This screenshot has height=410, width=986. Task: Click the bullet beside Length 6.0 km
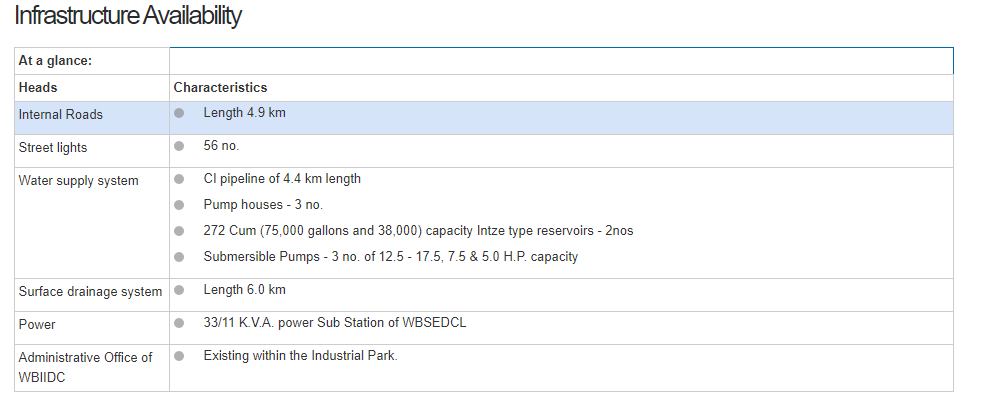click(x=179, y=290)
